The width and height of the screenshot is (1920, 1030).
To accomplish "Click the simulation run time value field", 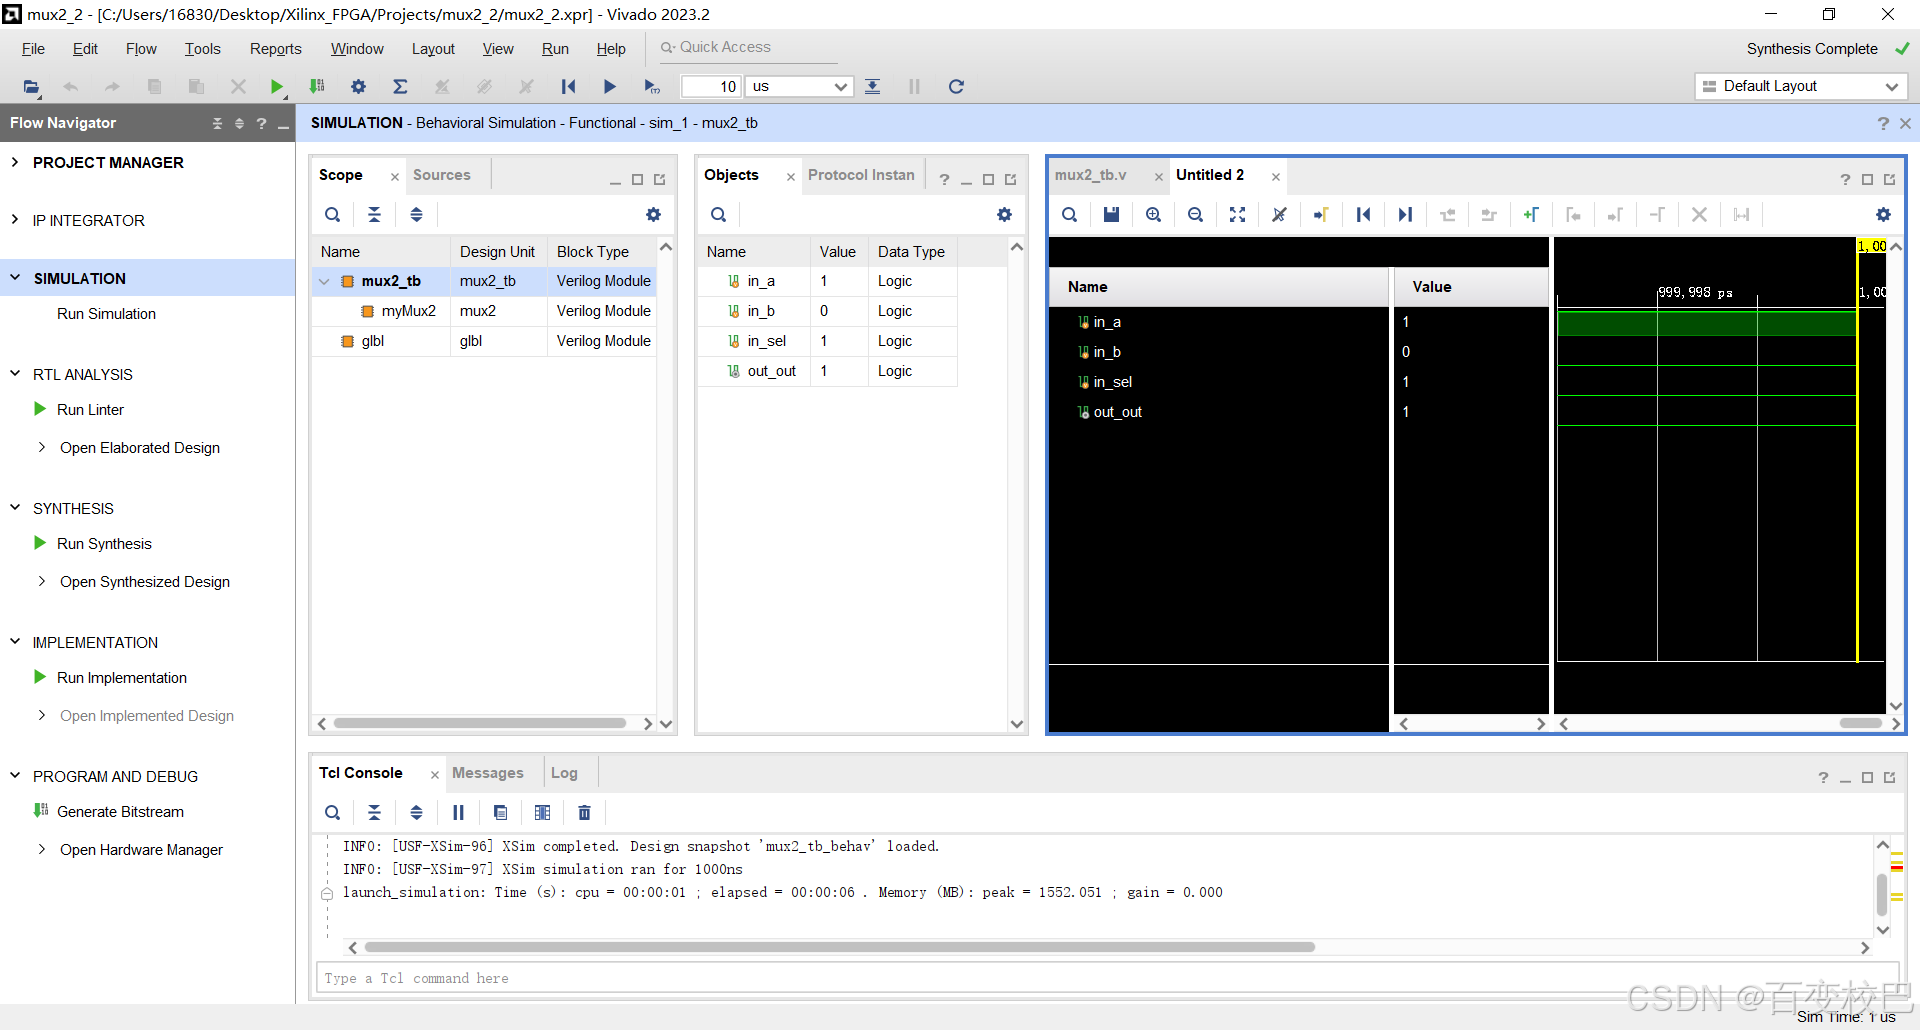I will [711, 87].
